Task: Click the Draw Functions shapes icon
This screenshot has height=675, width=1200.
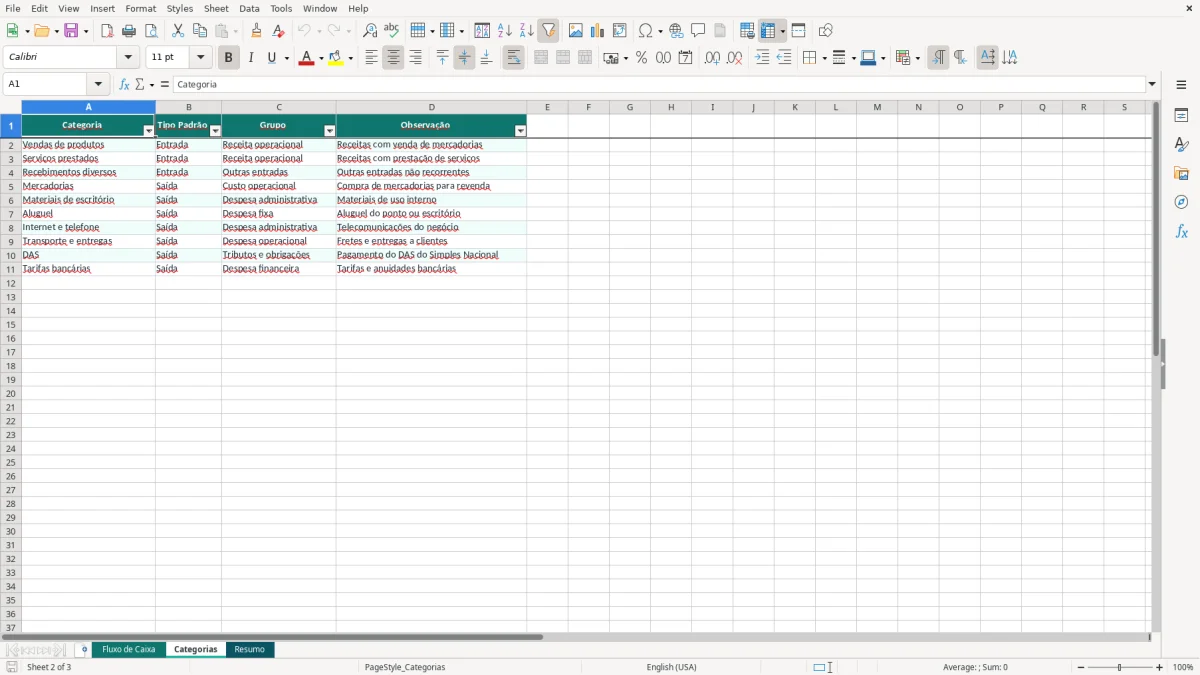Action: point(826,31)
